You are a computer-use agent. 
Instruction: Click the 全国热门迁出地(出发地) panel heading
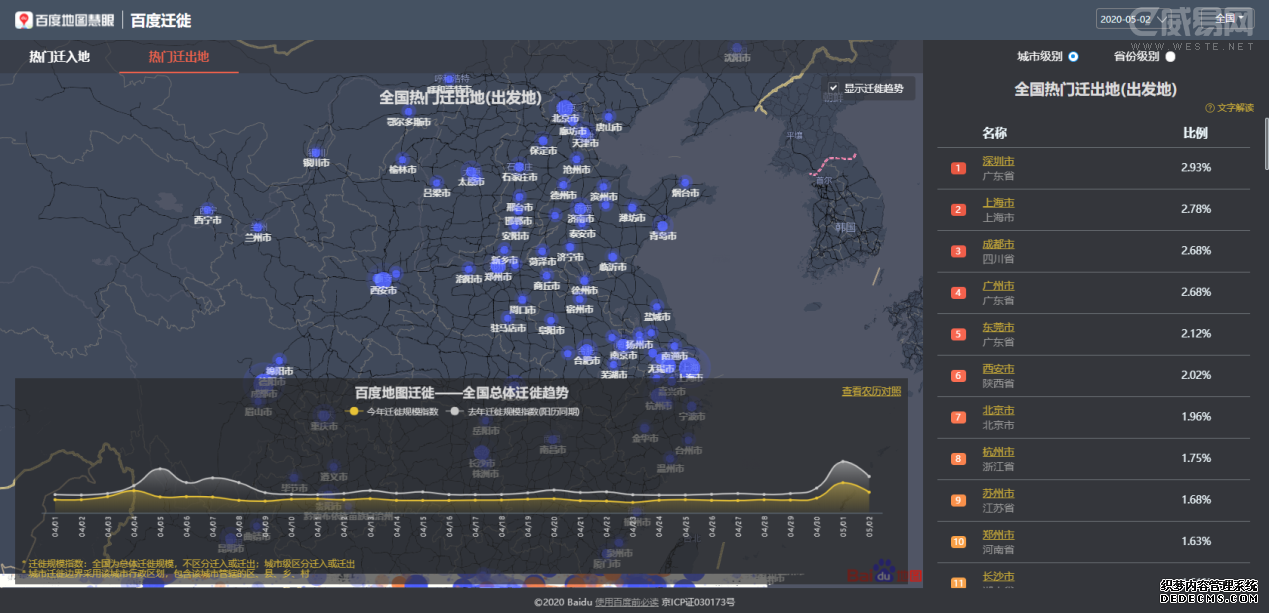point(1095,89)
